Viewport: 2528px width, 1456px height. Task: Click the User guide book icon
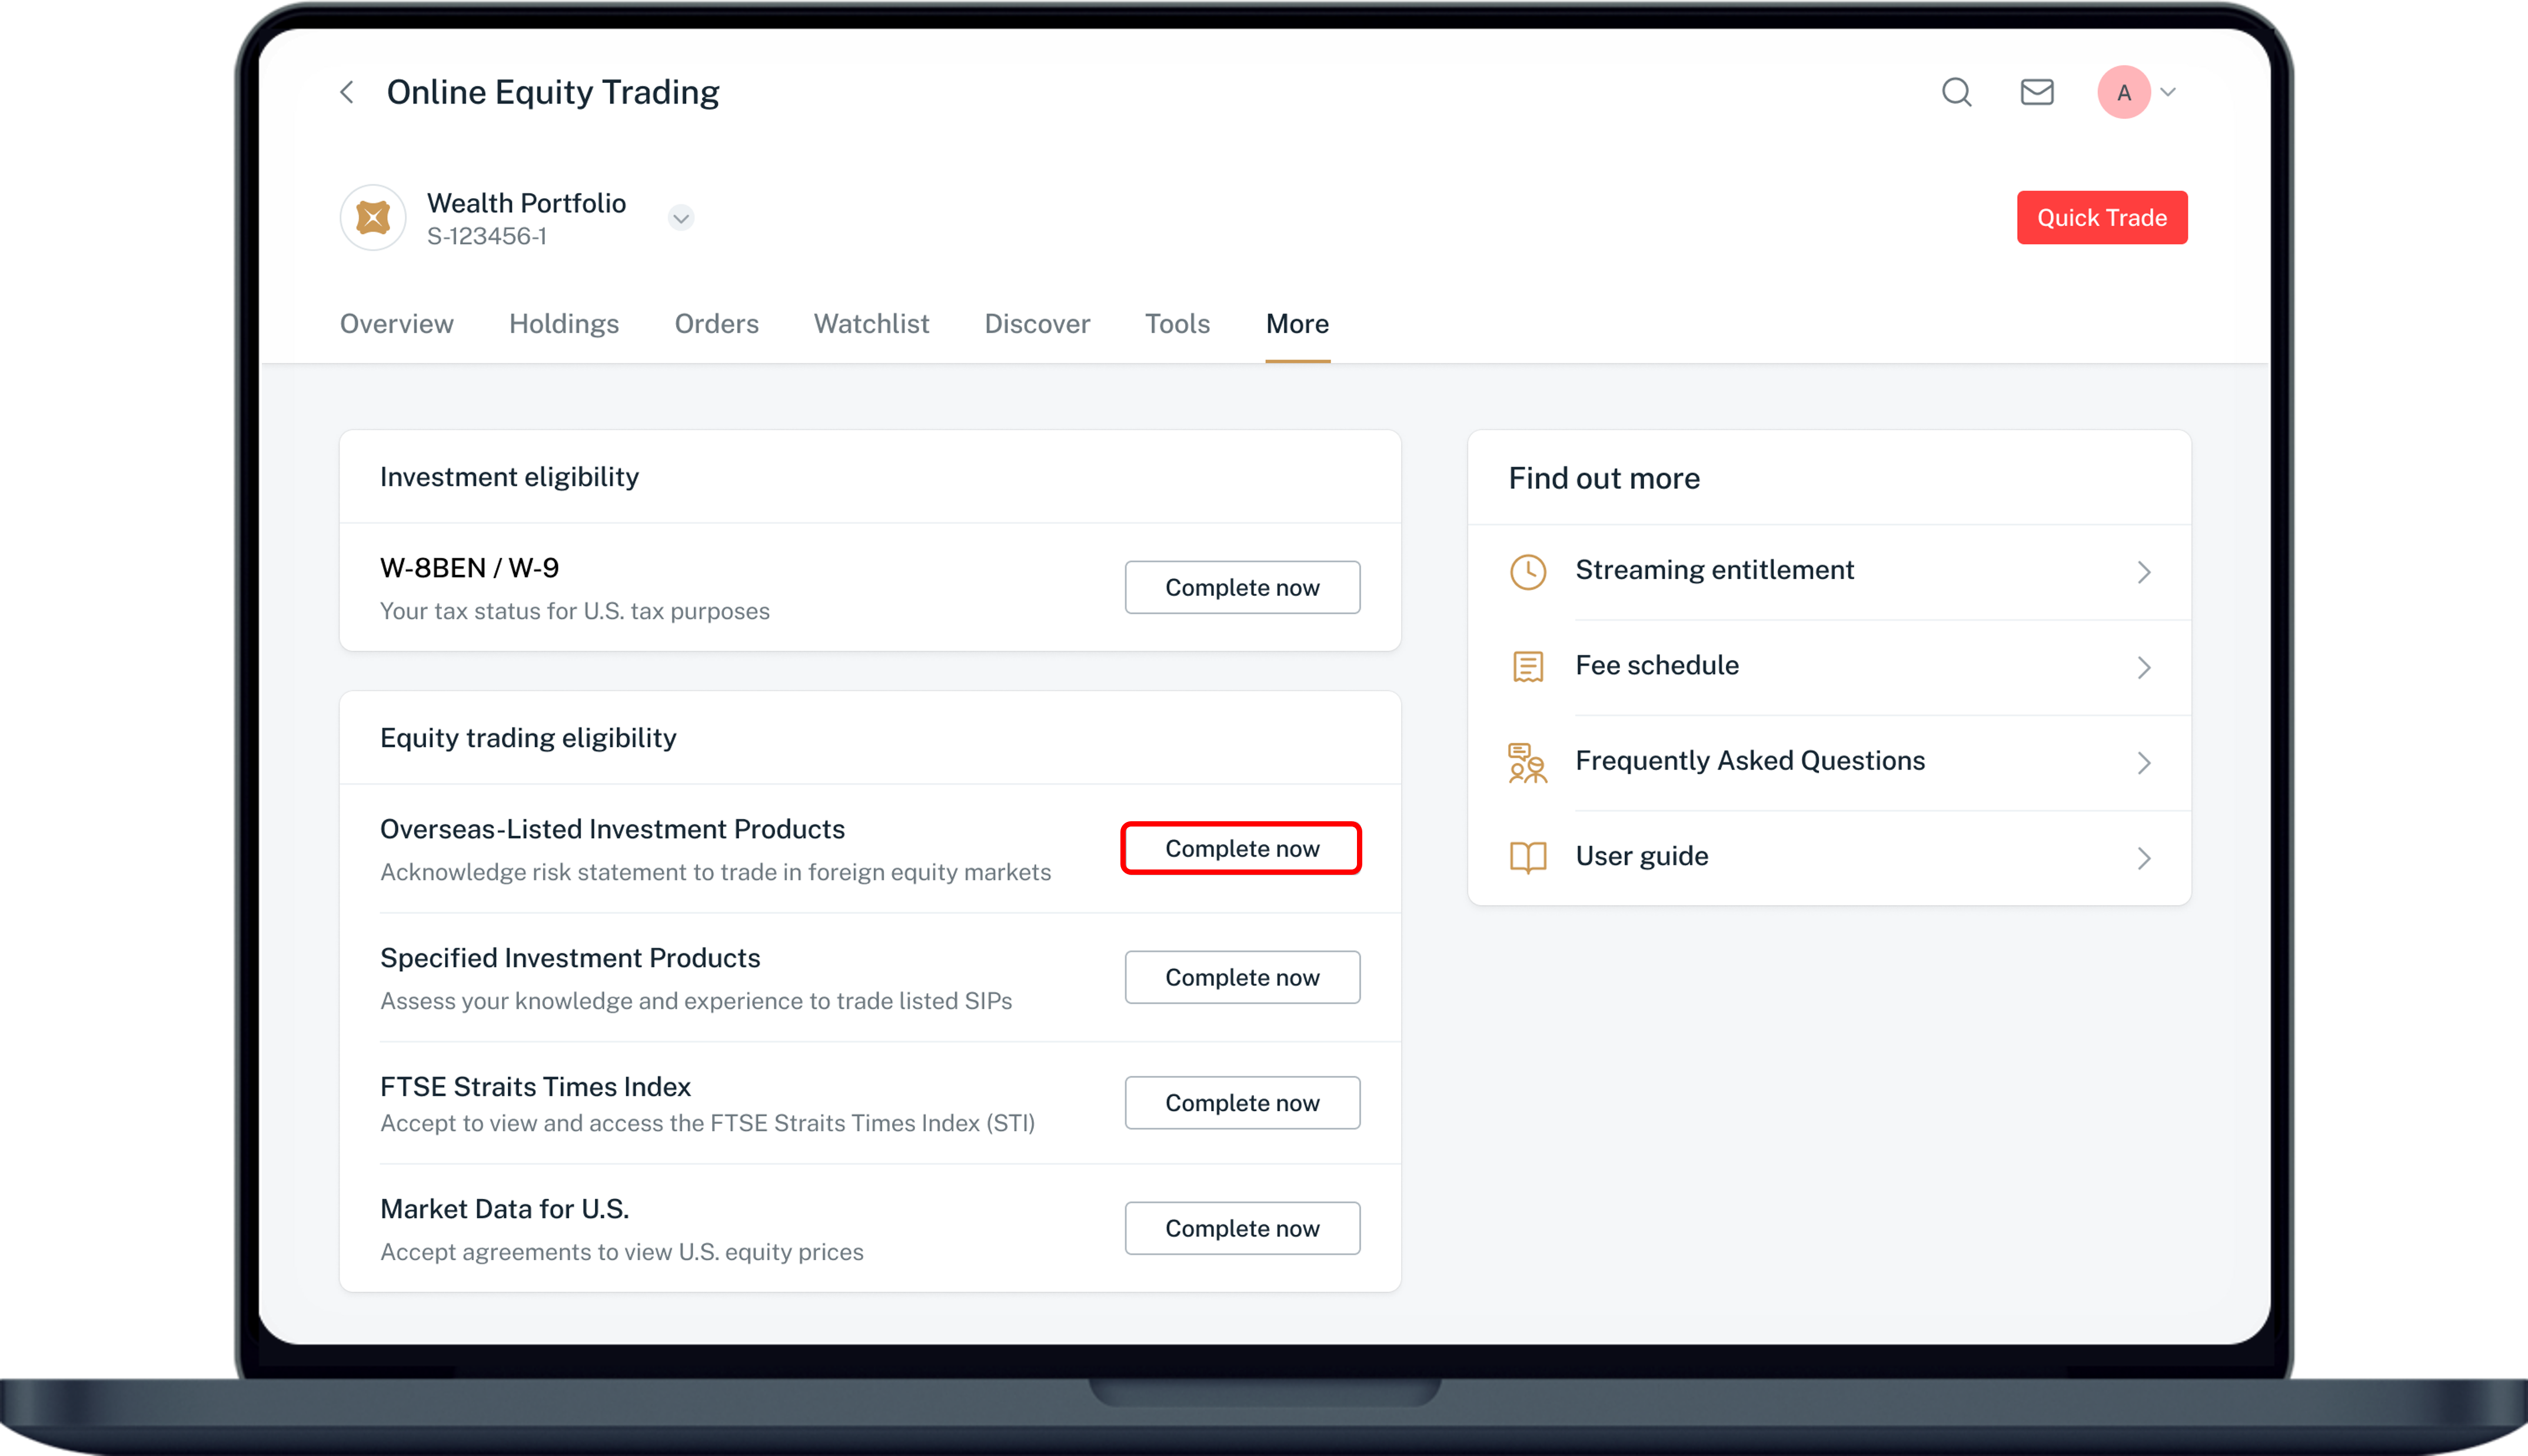click(x=1527, y=858)
